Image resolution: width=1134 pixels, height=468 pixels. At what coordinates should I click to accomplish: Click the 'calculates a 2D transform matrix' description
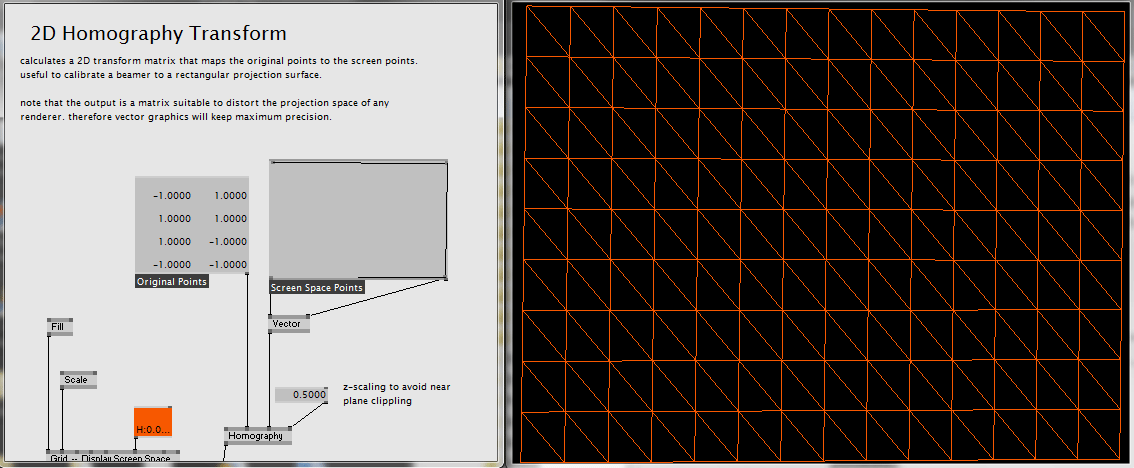coord(219,68)
